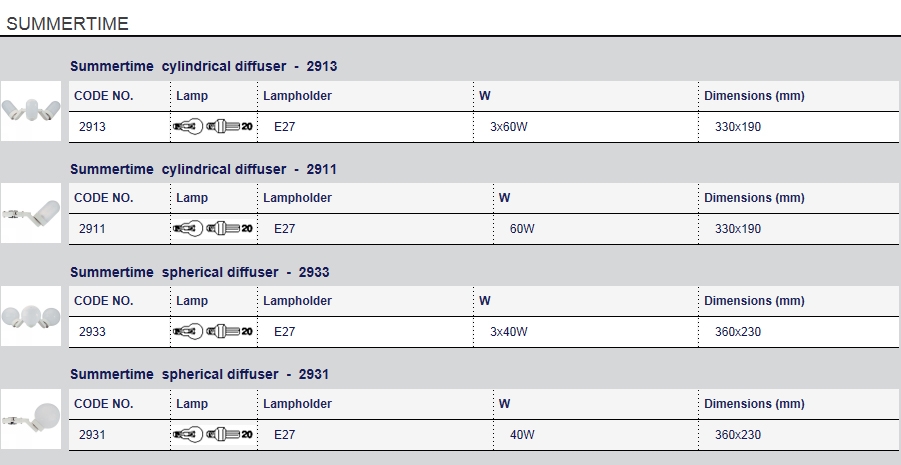Image resolution: width=901 pixels, height=465 pixels.
Task: Click the compact fluorescent lamp icon in row 2931
Action: point(229,435)
